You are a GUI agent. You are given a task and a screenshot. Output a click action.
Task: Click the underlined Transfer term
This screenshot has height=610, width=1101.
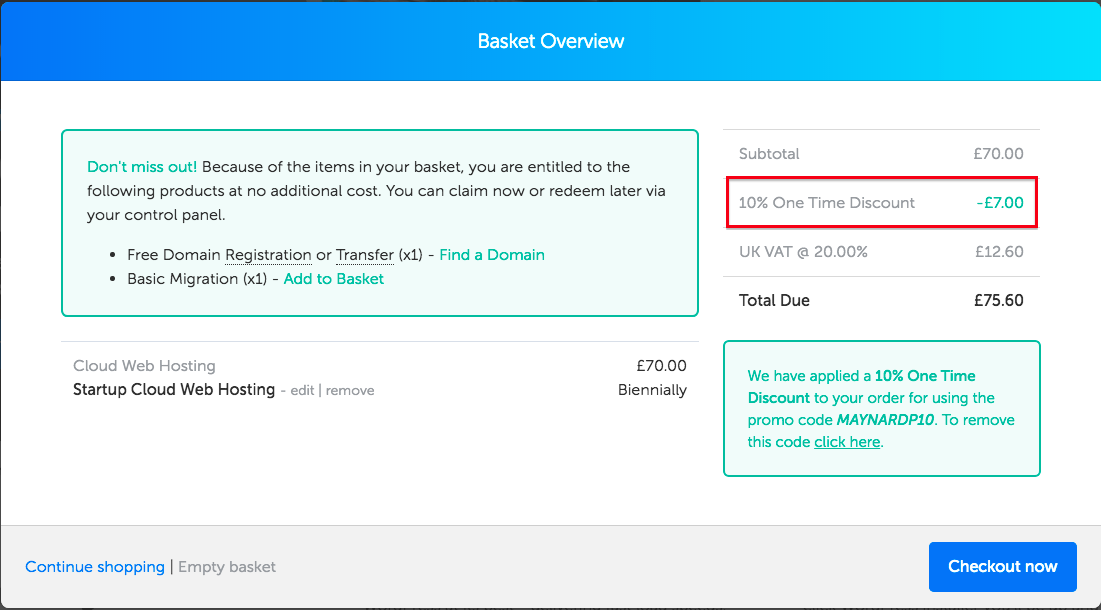[364, 255]
